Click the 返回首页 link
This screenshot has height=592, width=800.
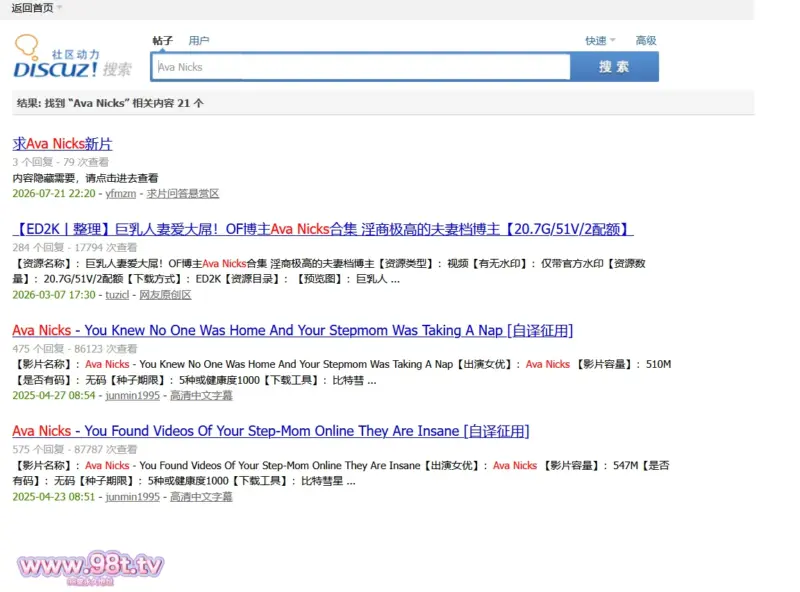[x=32, y=8]
